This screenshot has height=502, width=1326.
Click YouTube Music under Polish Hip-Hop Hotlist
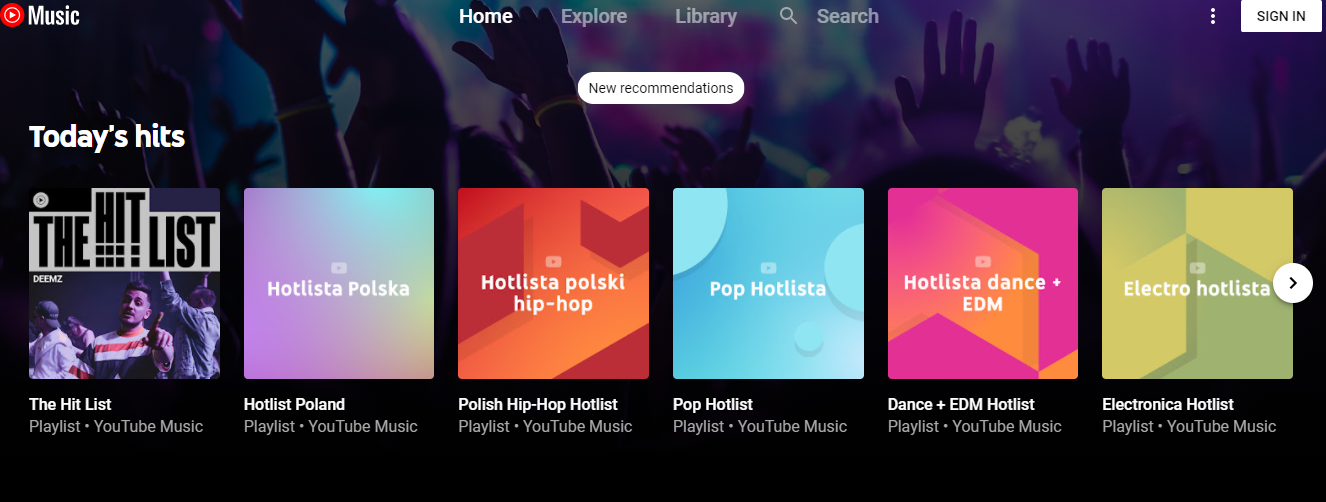(578, 426)
